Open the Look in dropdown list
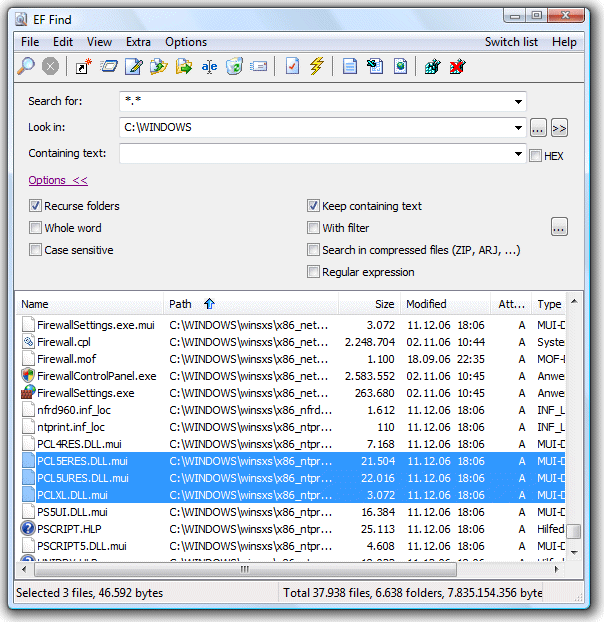This screenshot has width=604, height=622. pyautogui.click(x=518, y=128)
